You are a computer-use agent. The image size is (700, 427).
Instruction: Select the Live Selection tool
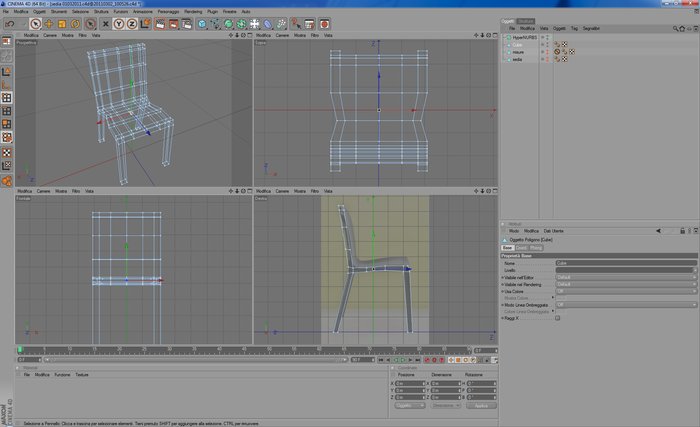[x=35, y=24]
